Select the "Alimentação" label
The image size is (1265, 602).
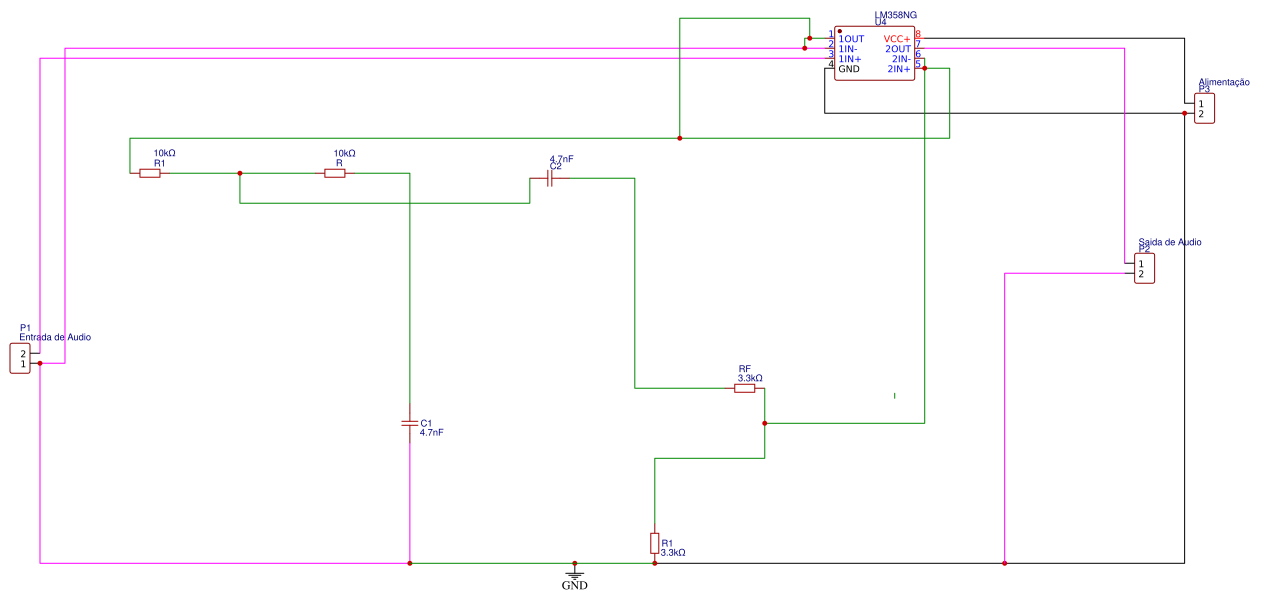[x=1224, y=83]
